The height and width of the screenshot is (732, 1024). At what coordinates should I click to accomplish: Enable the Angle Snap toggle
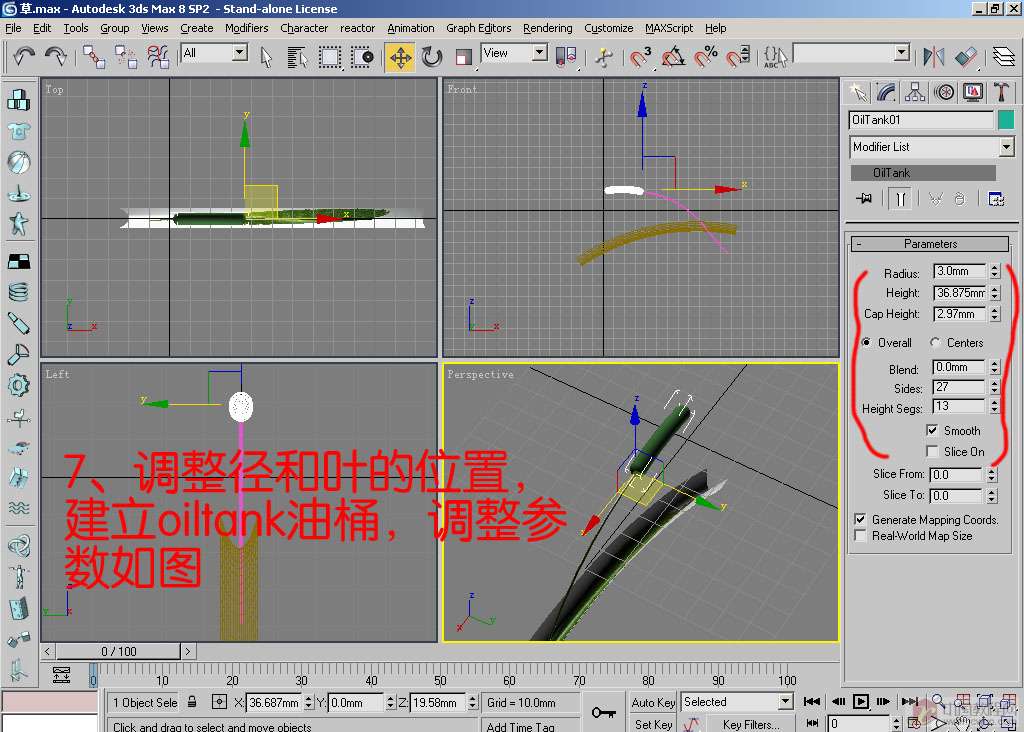673,57
